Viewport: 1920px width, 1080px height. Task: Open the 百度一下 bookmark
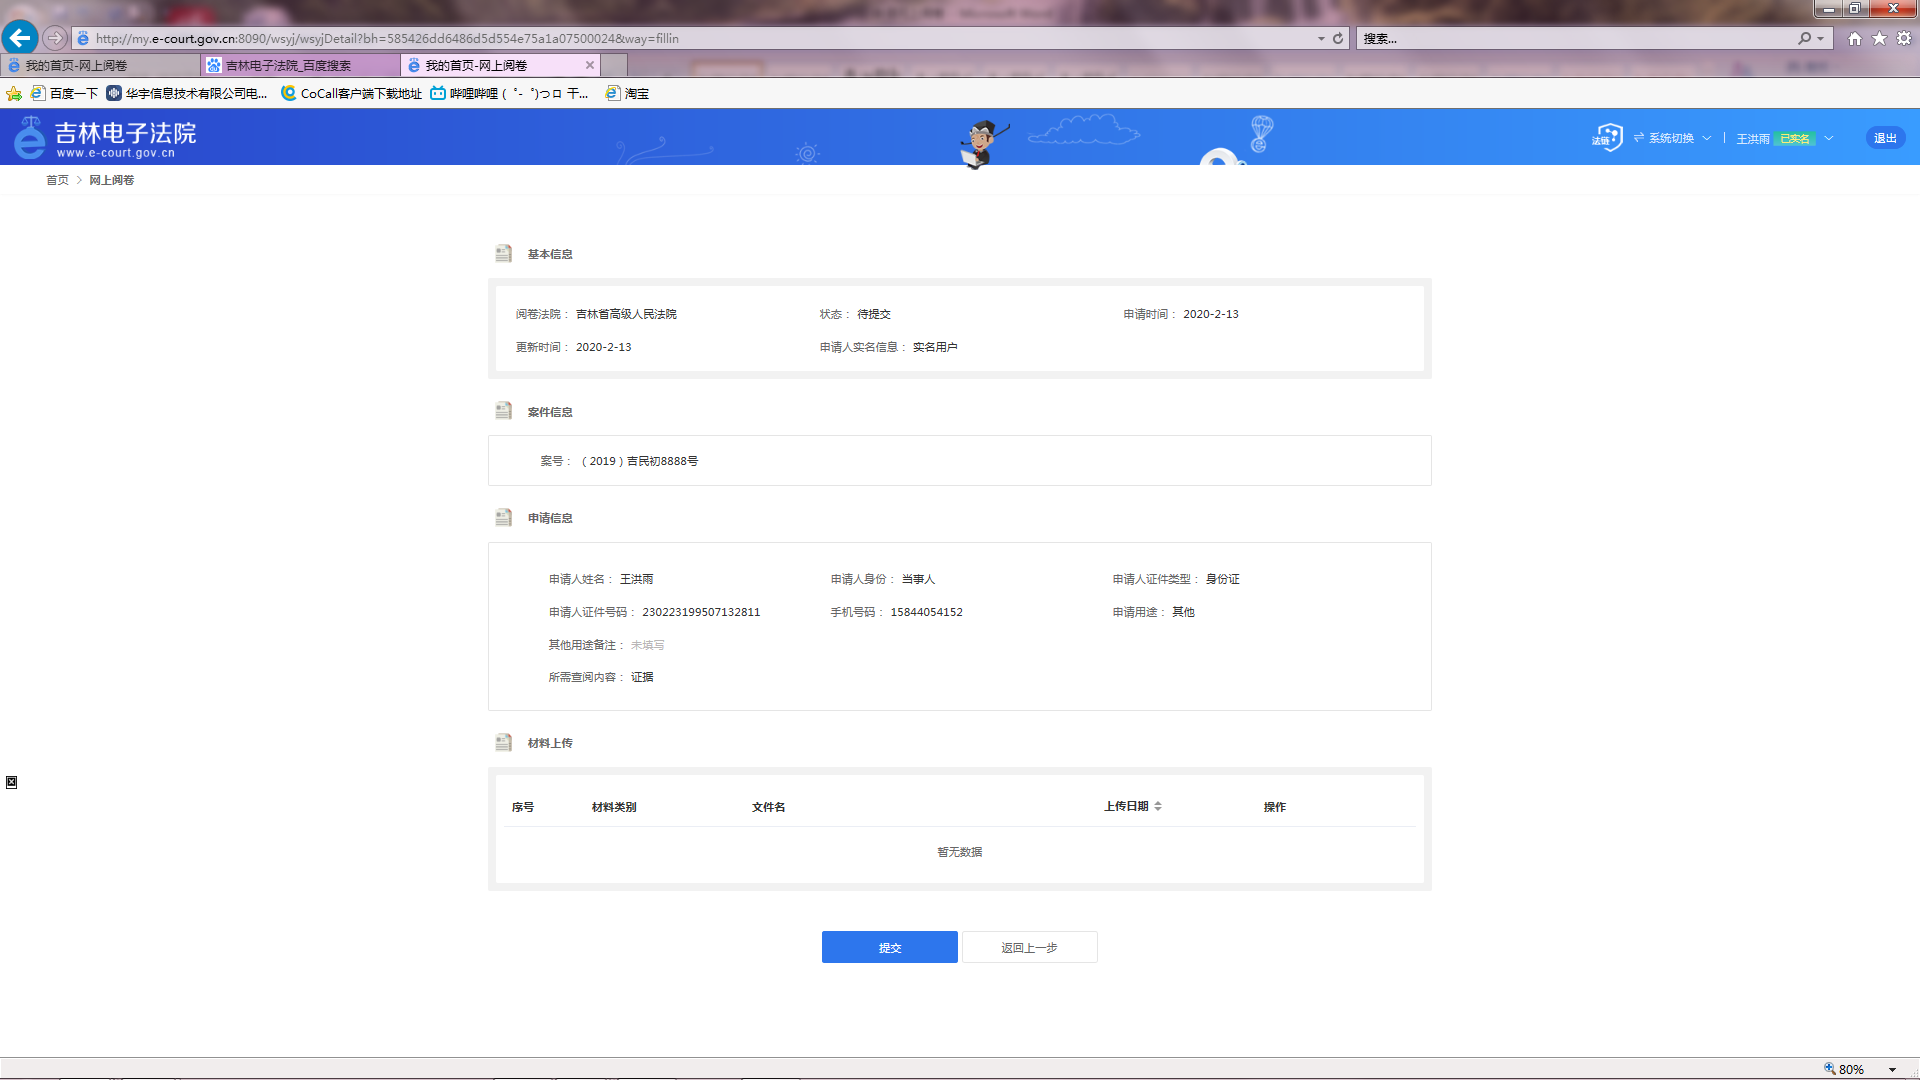click(64, 93)
